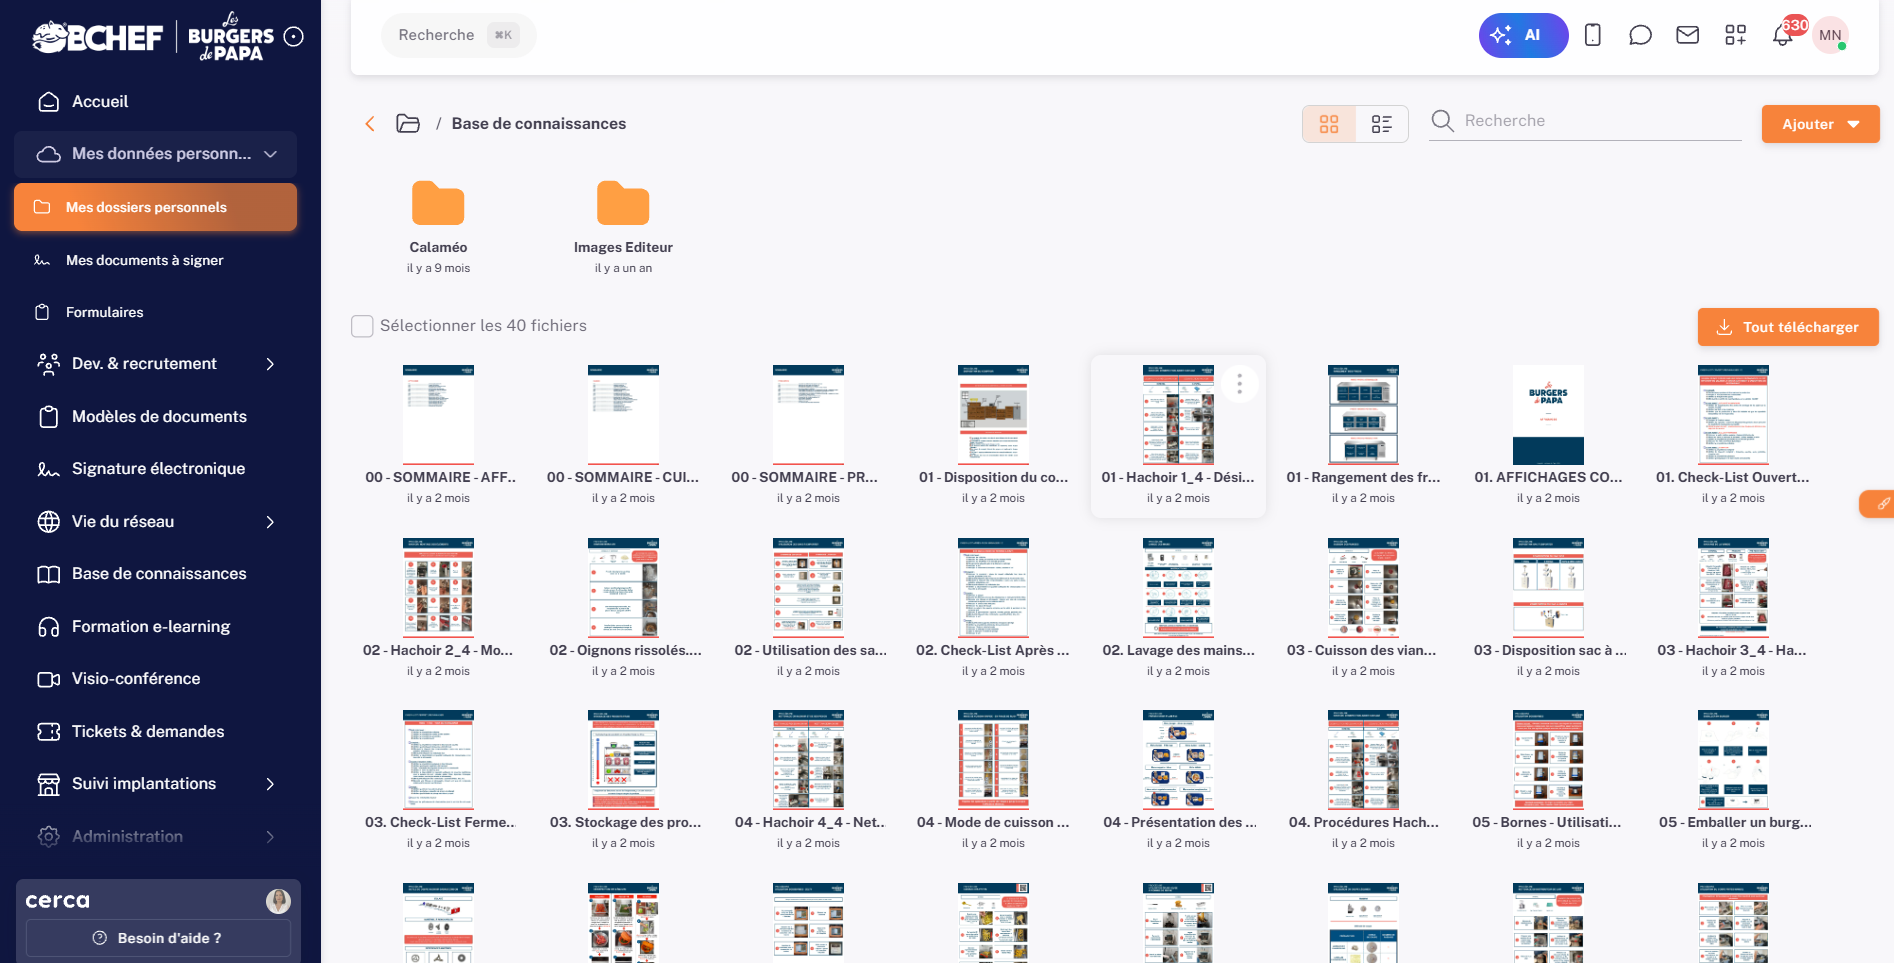Open 01 - Rangement des fr... thumbnail
Image resolution: width=1894 pixels, height=963 pixels.
click(x=1363, y=414)
